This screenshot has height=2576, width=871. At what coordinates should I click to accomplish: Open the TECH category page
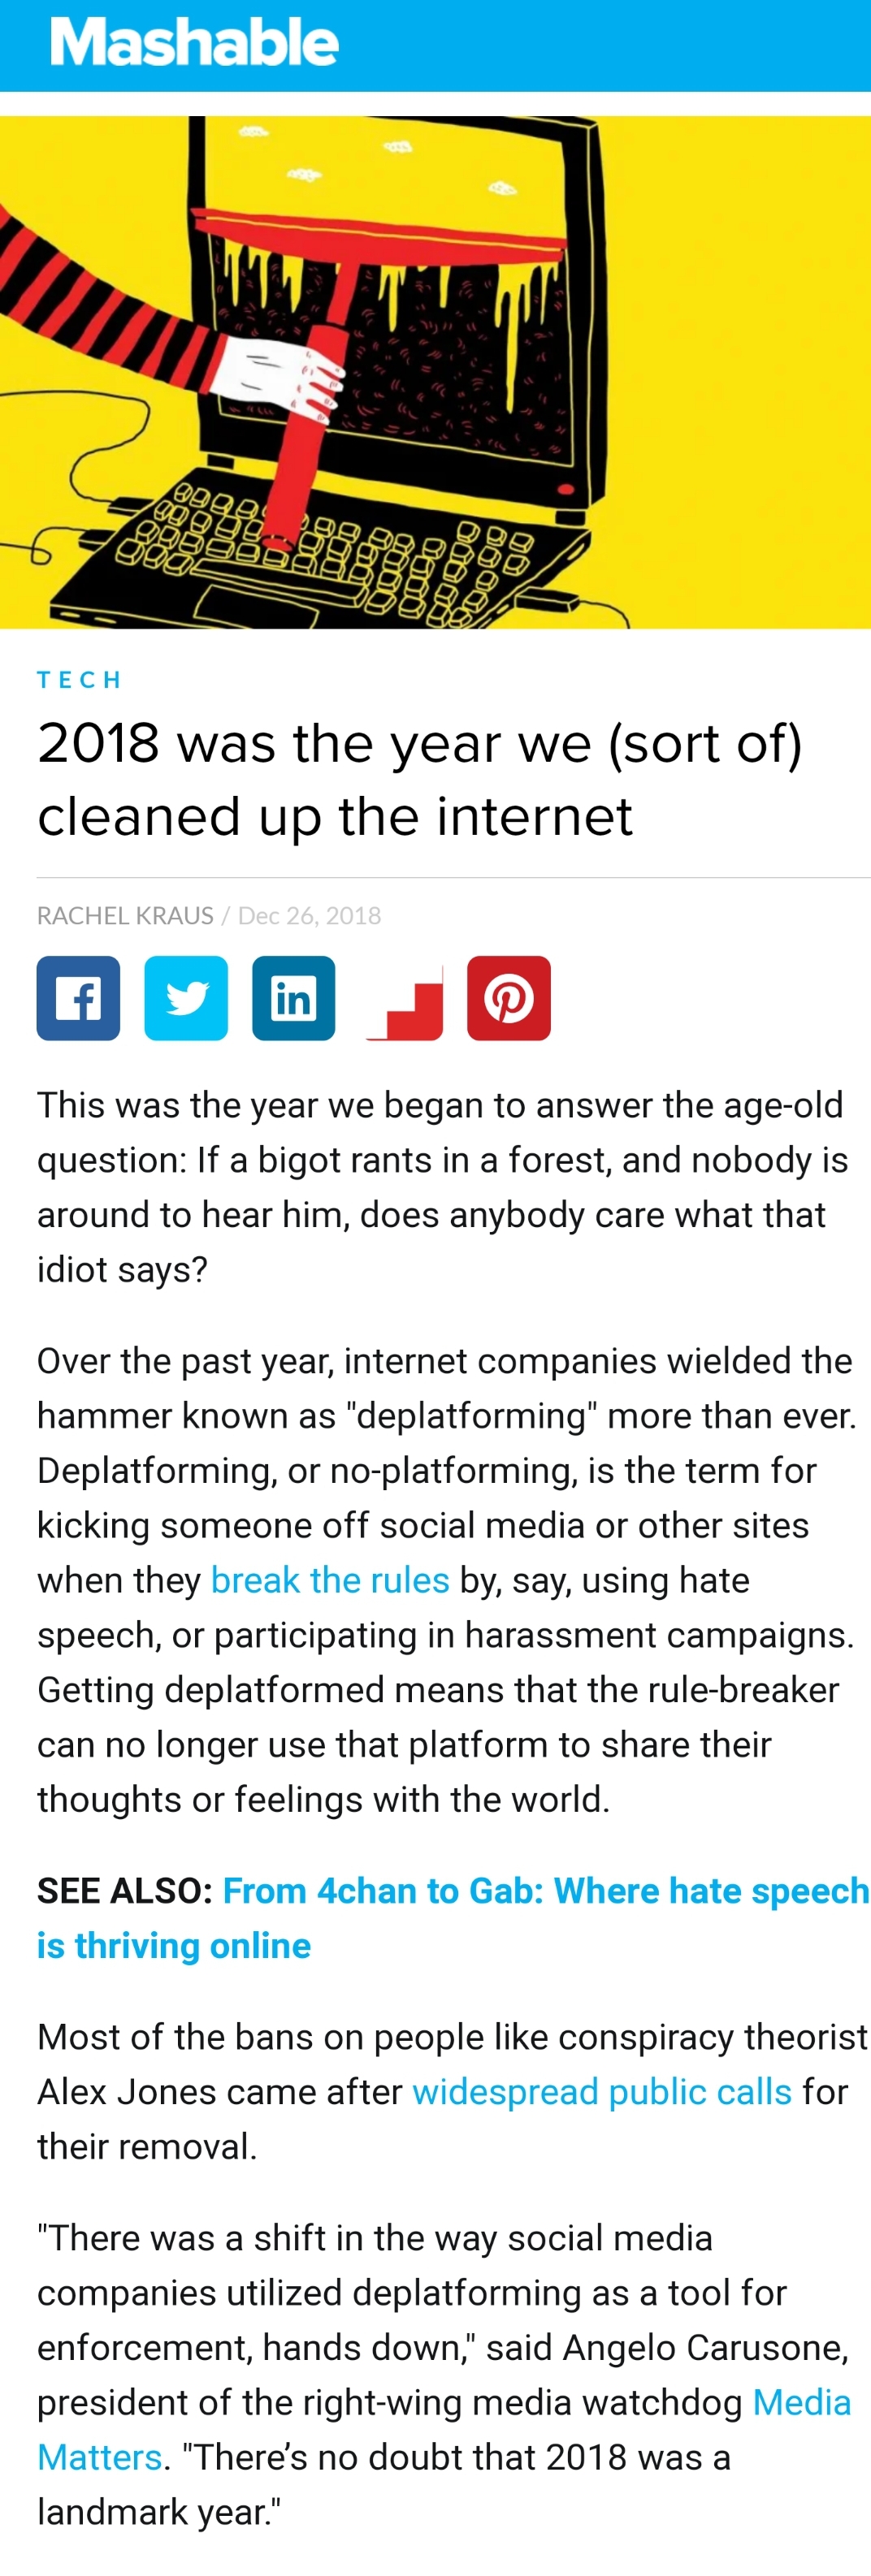pyautogui.click(x=80, y=680)
